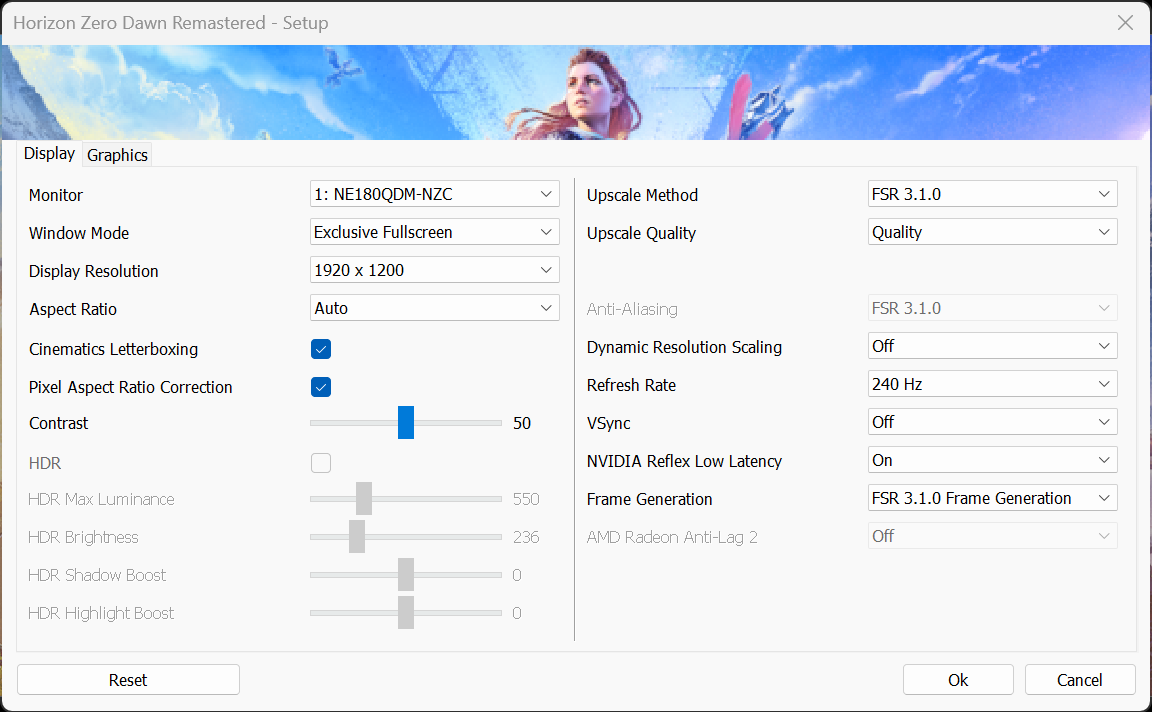
Task: Select the Display tab
Action: 49,154
